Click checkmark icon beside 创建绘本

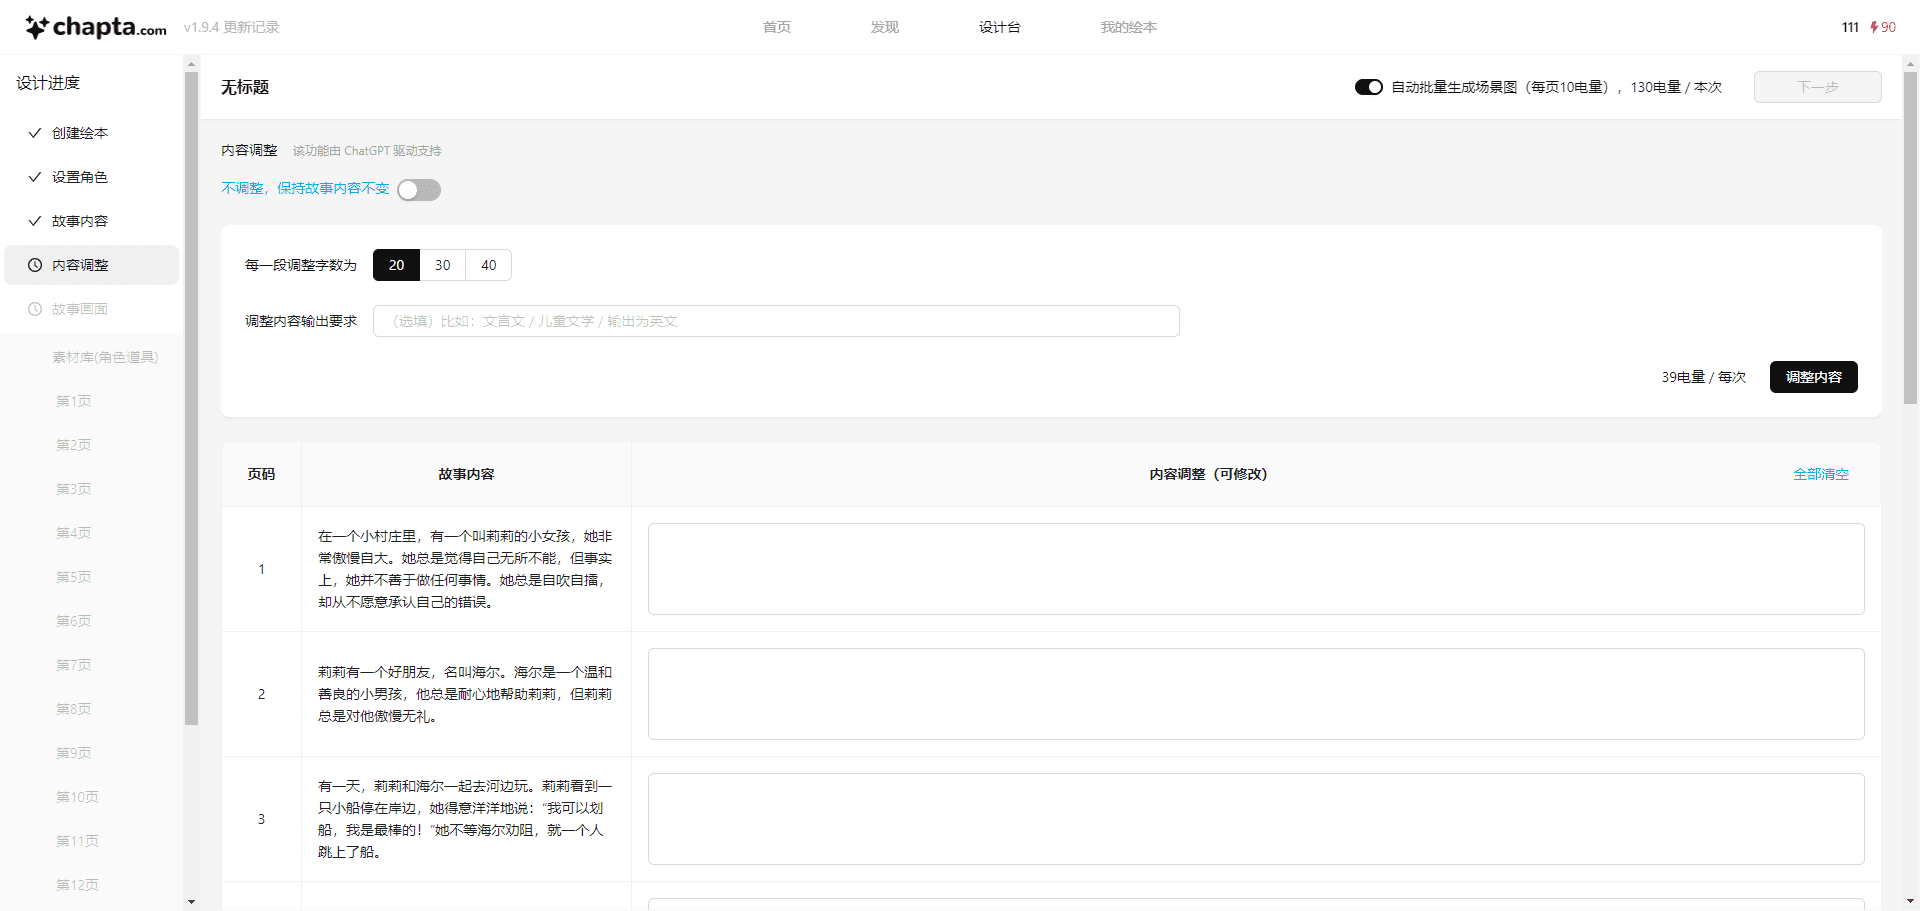point(35,133)
